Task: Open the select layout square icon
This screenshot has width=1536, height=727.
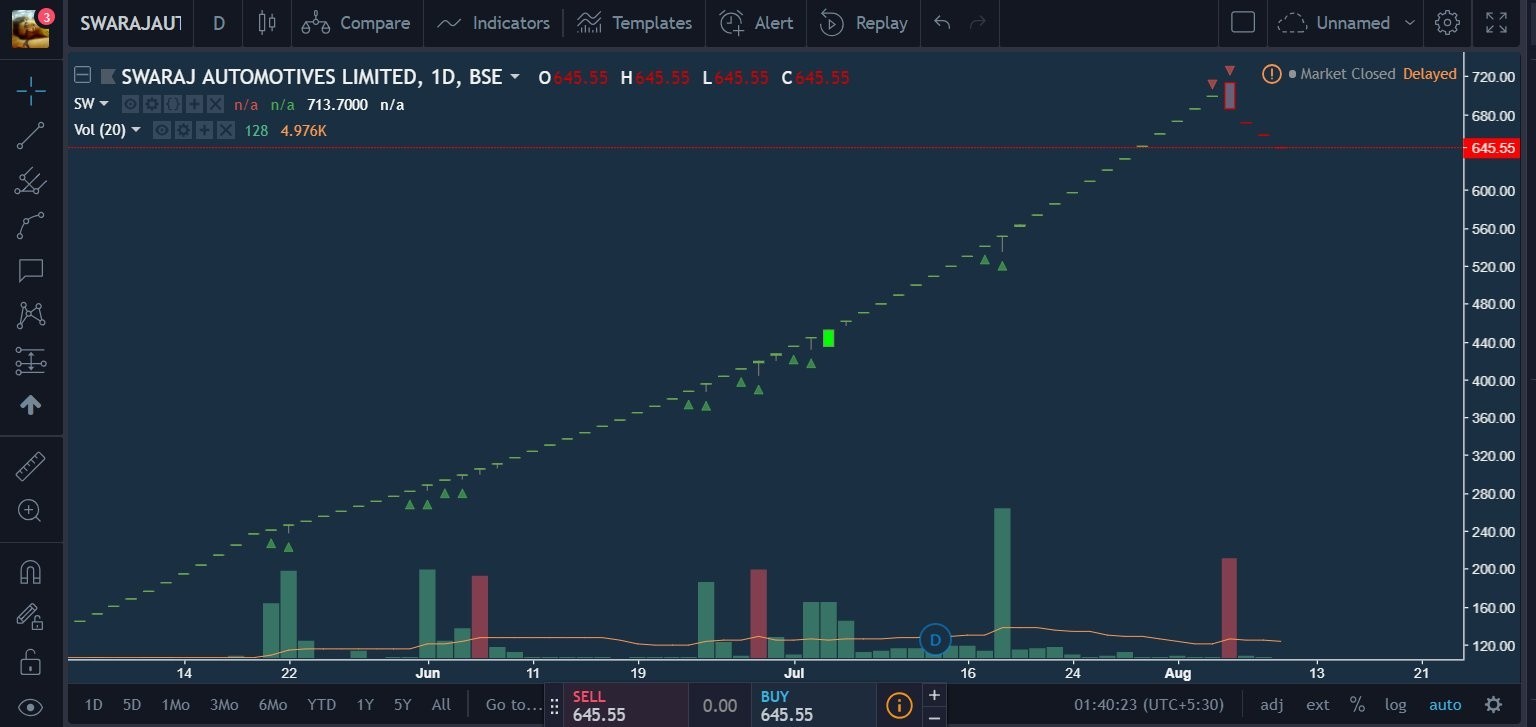Action: (x=1243, y=23)
